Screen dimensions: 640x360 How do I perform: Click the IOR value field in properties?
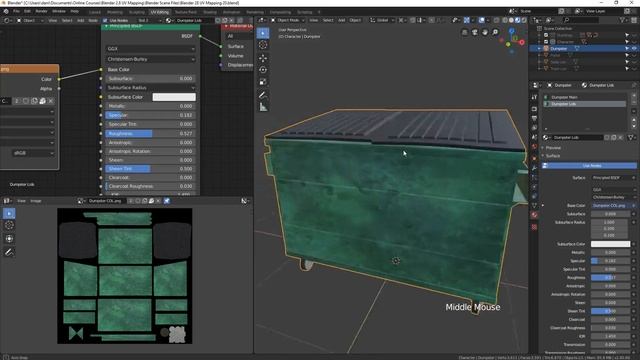610,336
